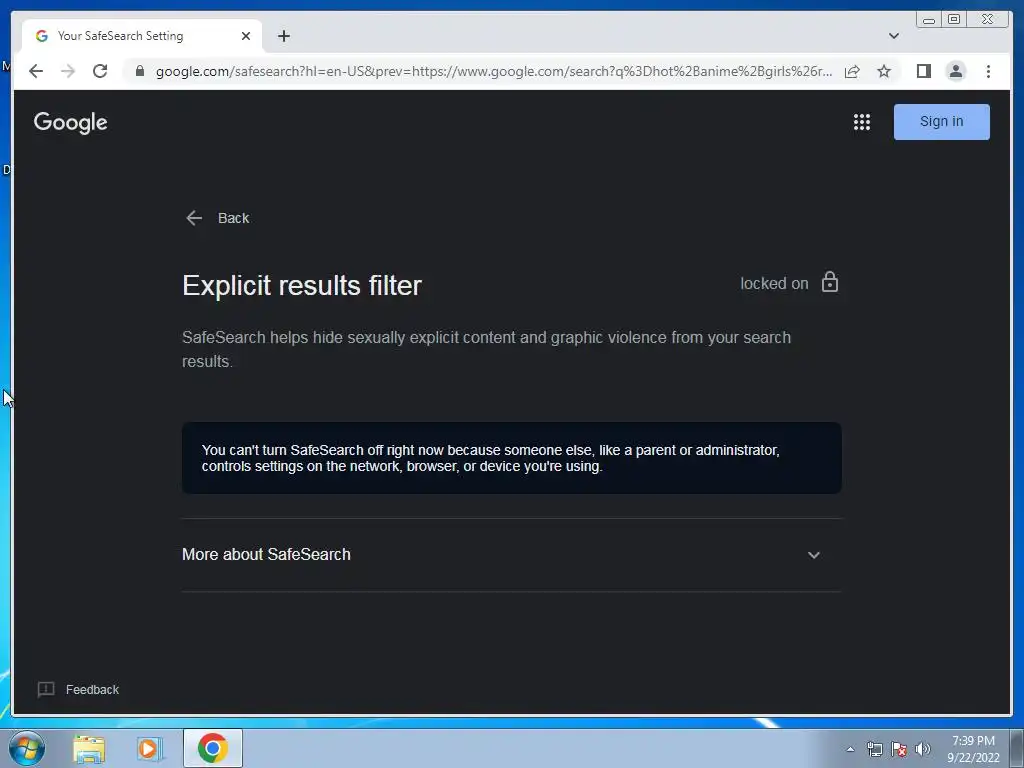This screenshot has width=1024, height=768.
Task: Open Chrome side panel
Action: click(923, 71)
